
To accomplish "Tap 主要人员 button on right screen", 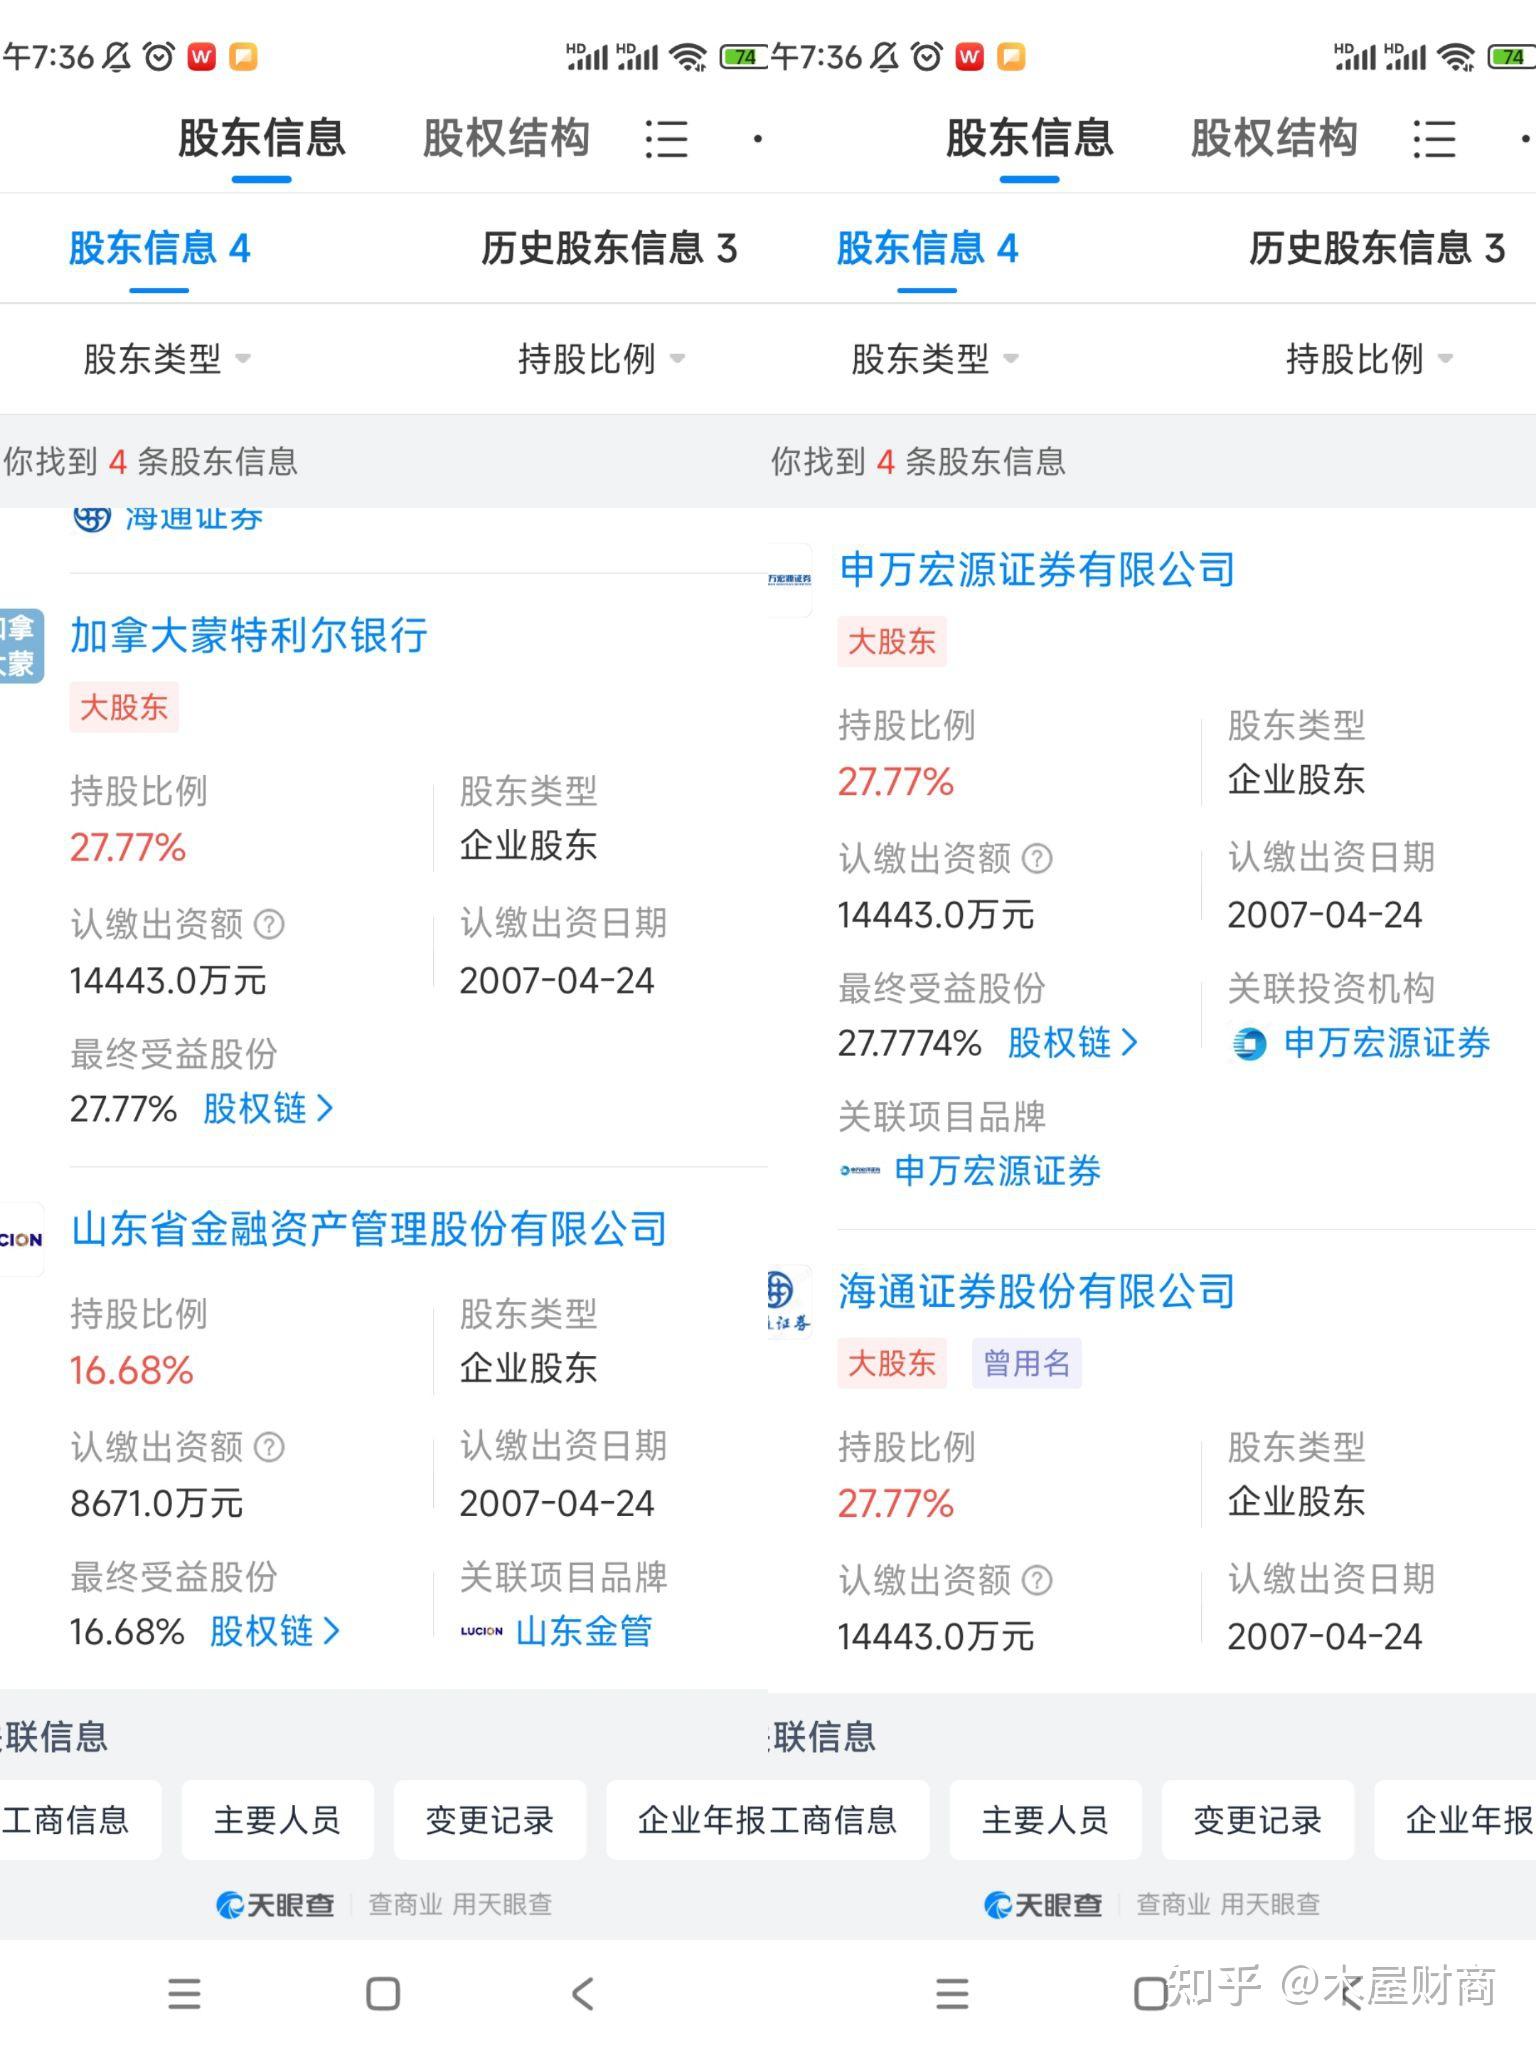I will coord(1045,1820).
